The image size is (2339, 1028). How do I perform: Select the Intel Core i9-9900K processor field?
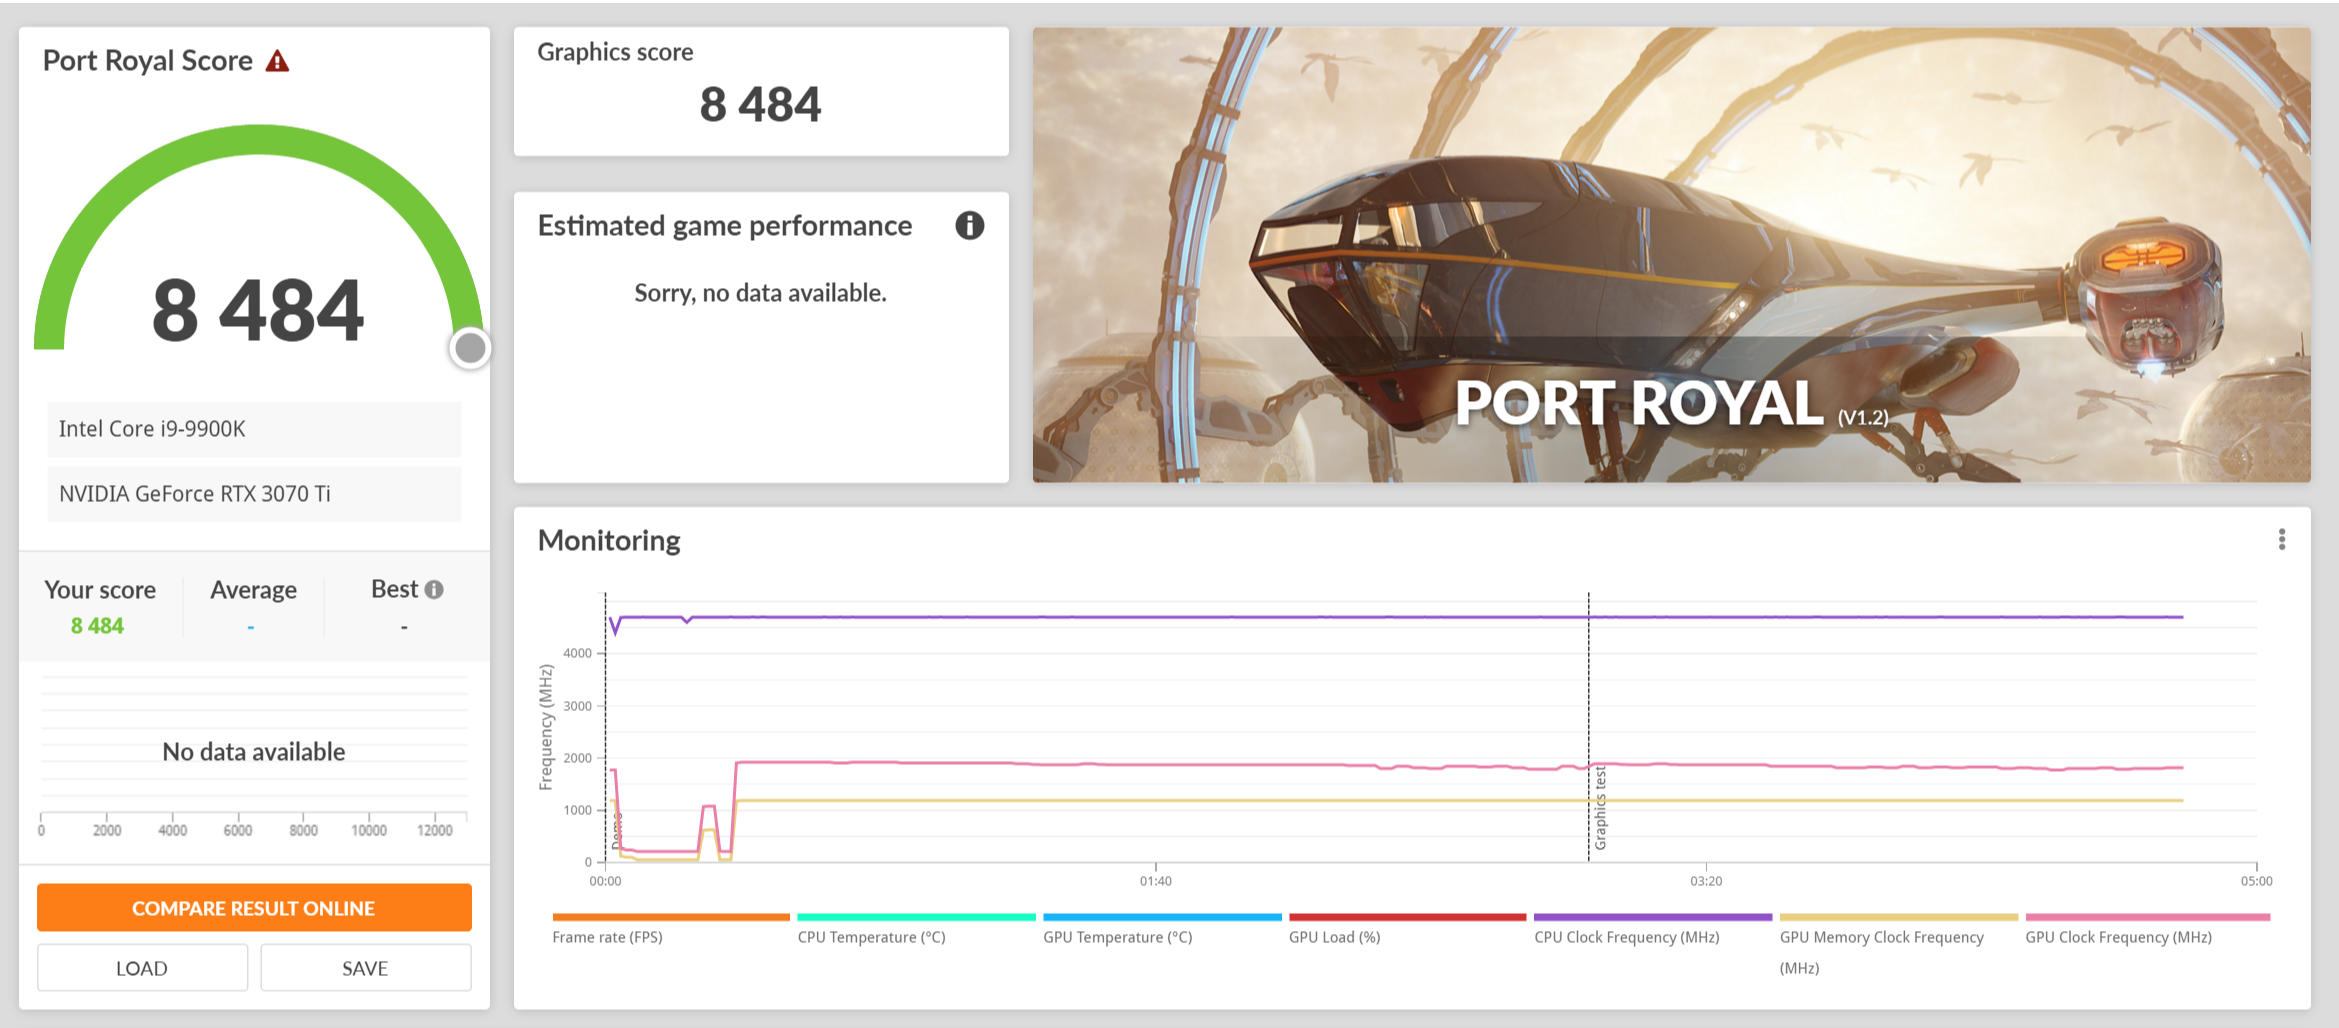click(254, 429)
